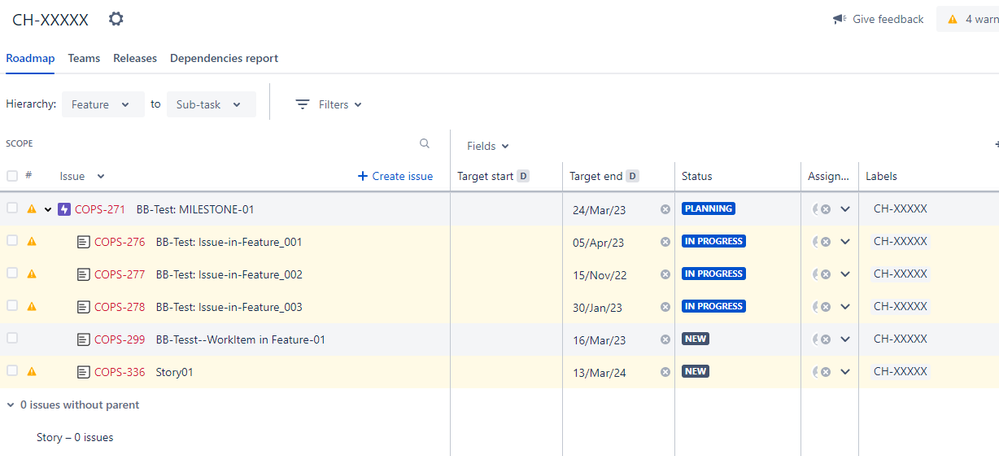Image resolution: width=999 pixels, height=456 pixels.
Task: Open issue link COPS-271
Action: (x=100, y=209)
